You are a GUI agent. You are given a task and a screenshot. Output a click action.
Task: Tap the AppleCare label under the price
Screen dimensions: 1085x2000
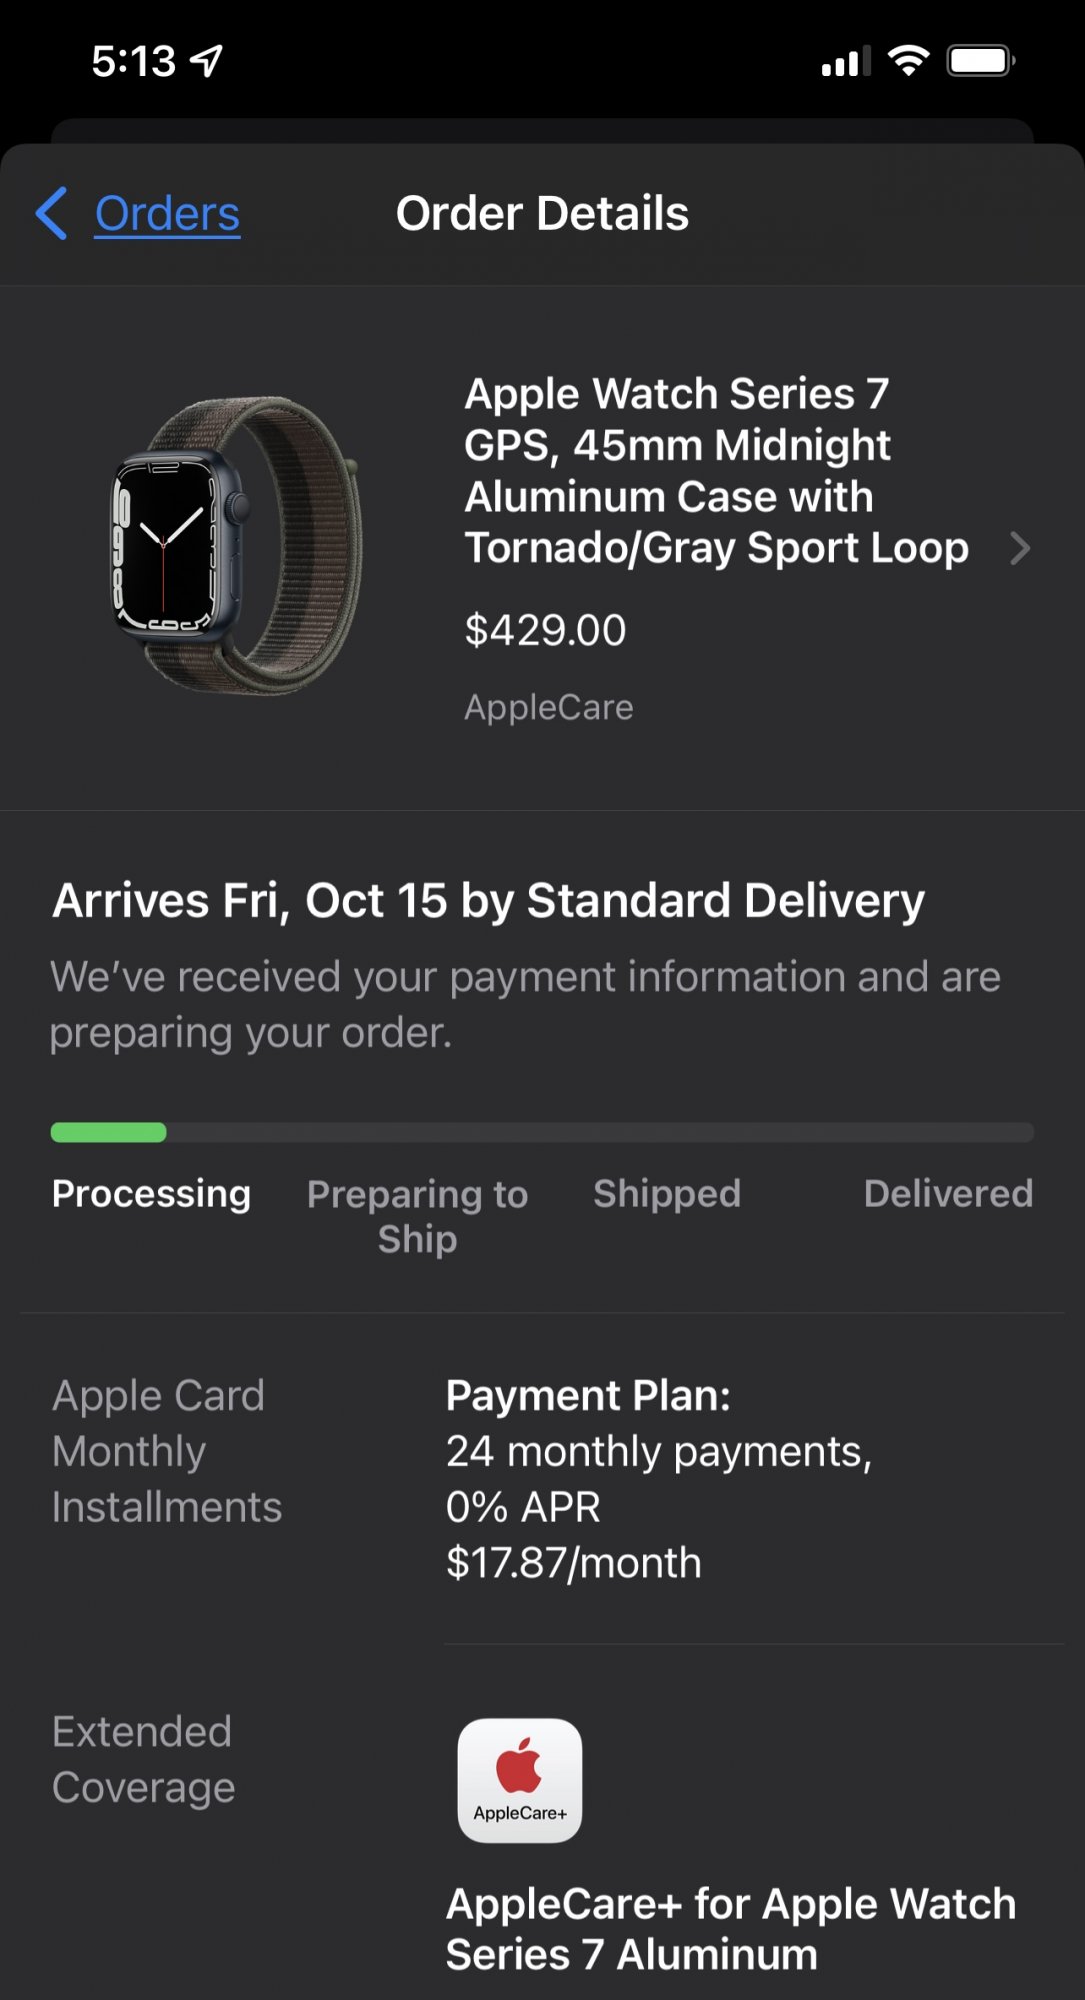[548, 707]
